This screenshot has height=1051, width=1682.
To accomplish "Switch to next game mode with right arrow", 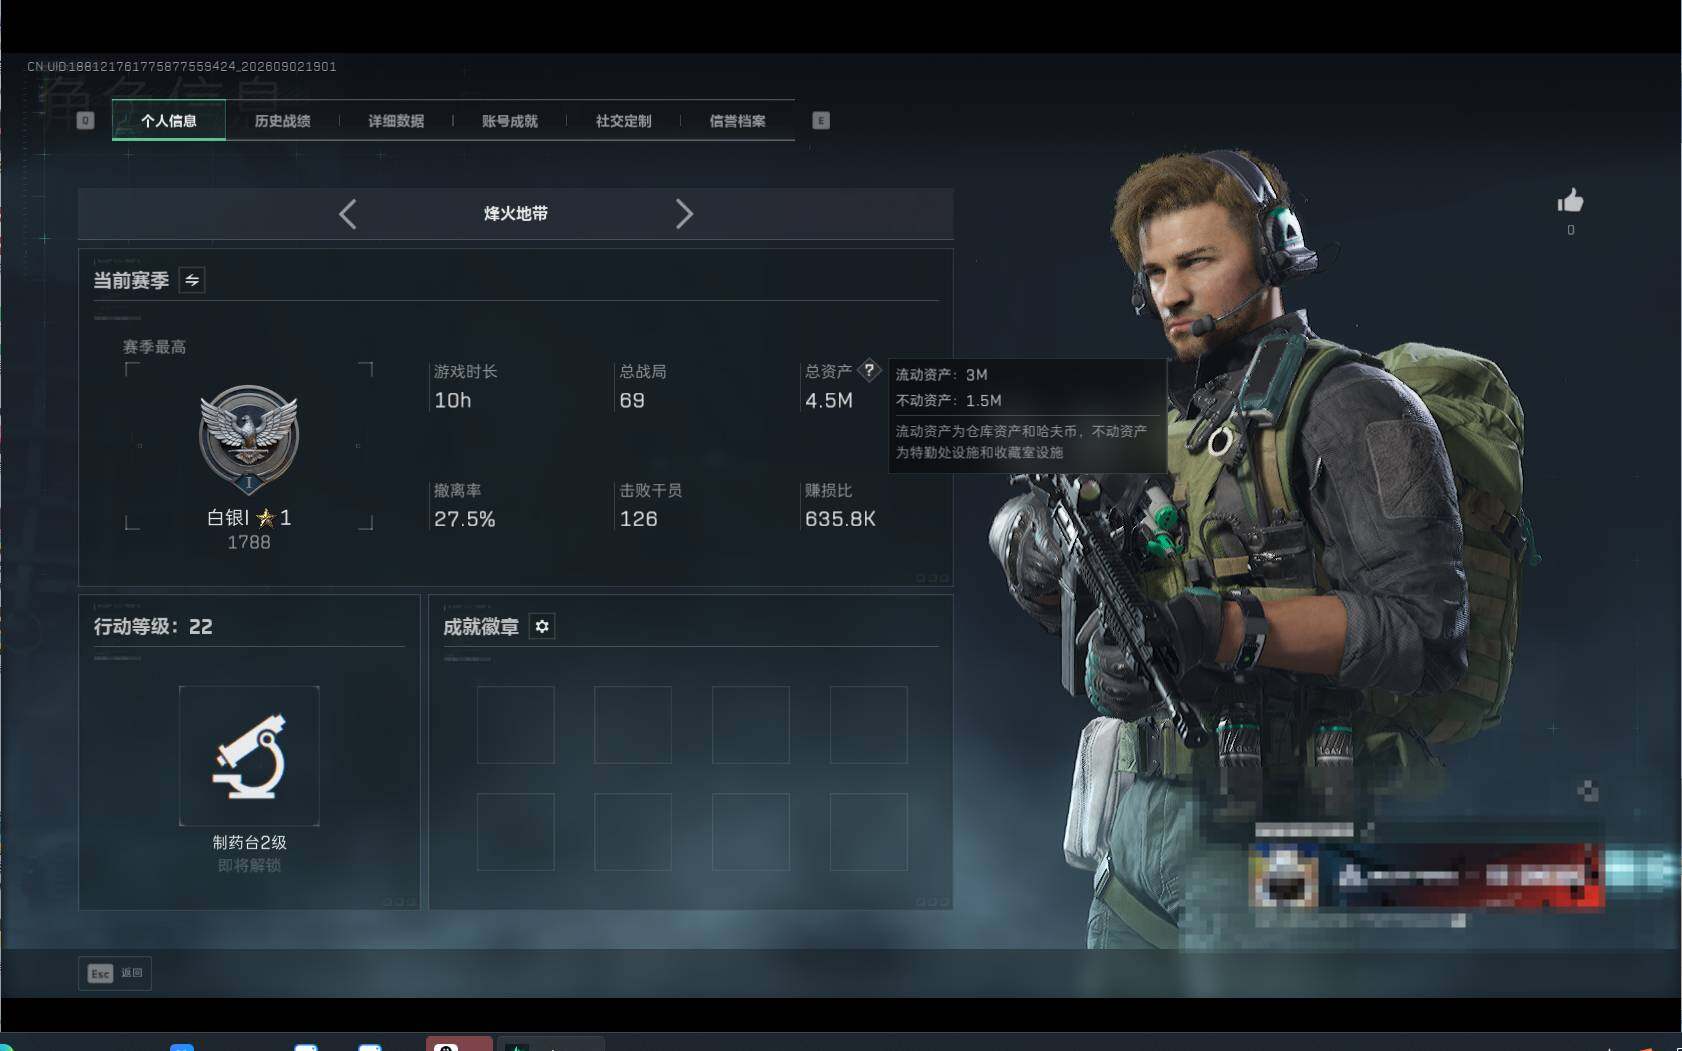I will [x=684, y=214].
